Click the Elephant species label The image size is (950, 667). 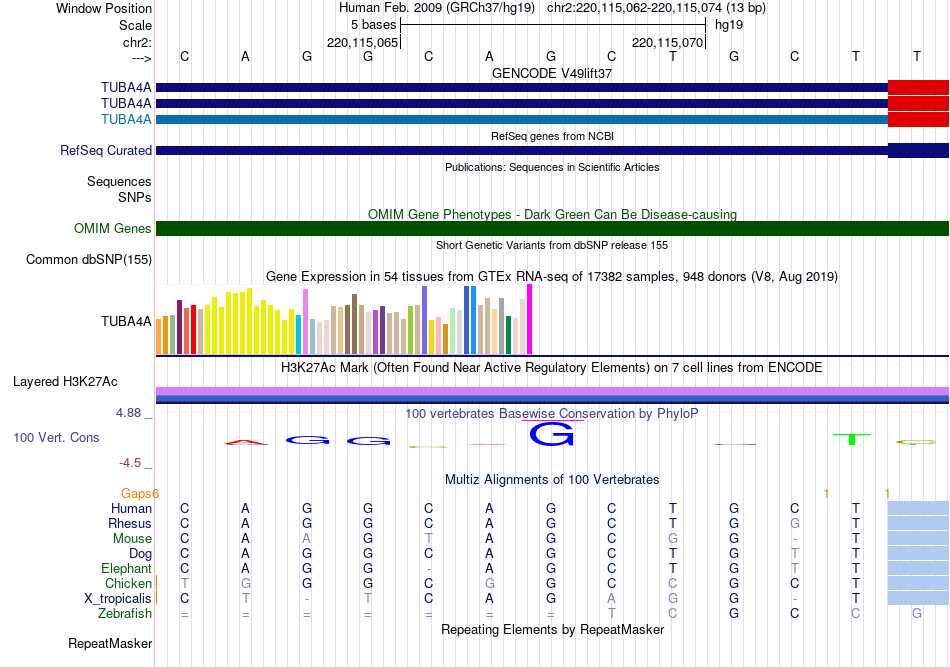pyautogui.click(x=126, y=568)
